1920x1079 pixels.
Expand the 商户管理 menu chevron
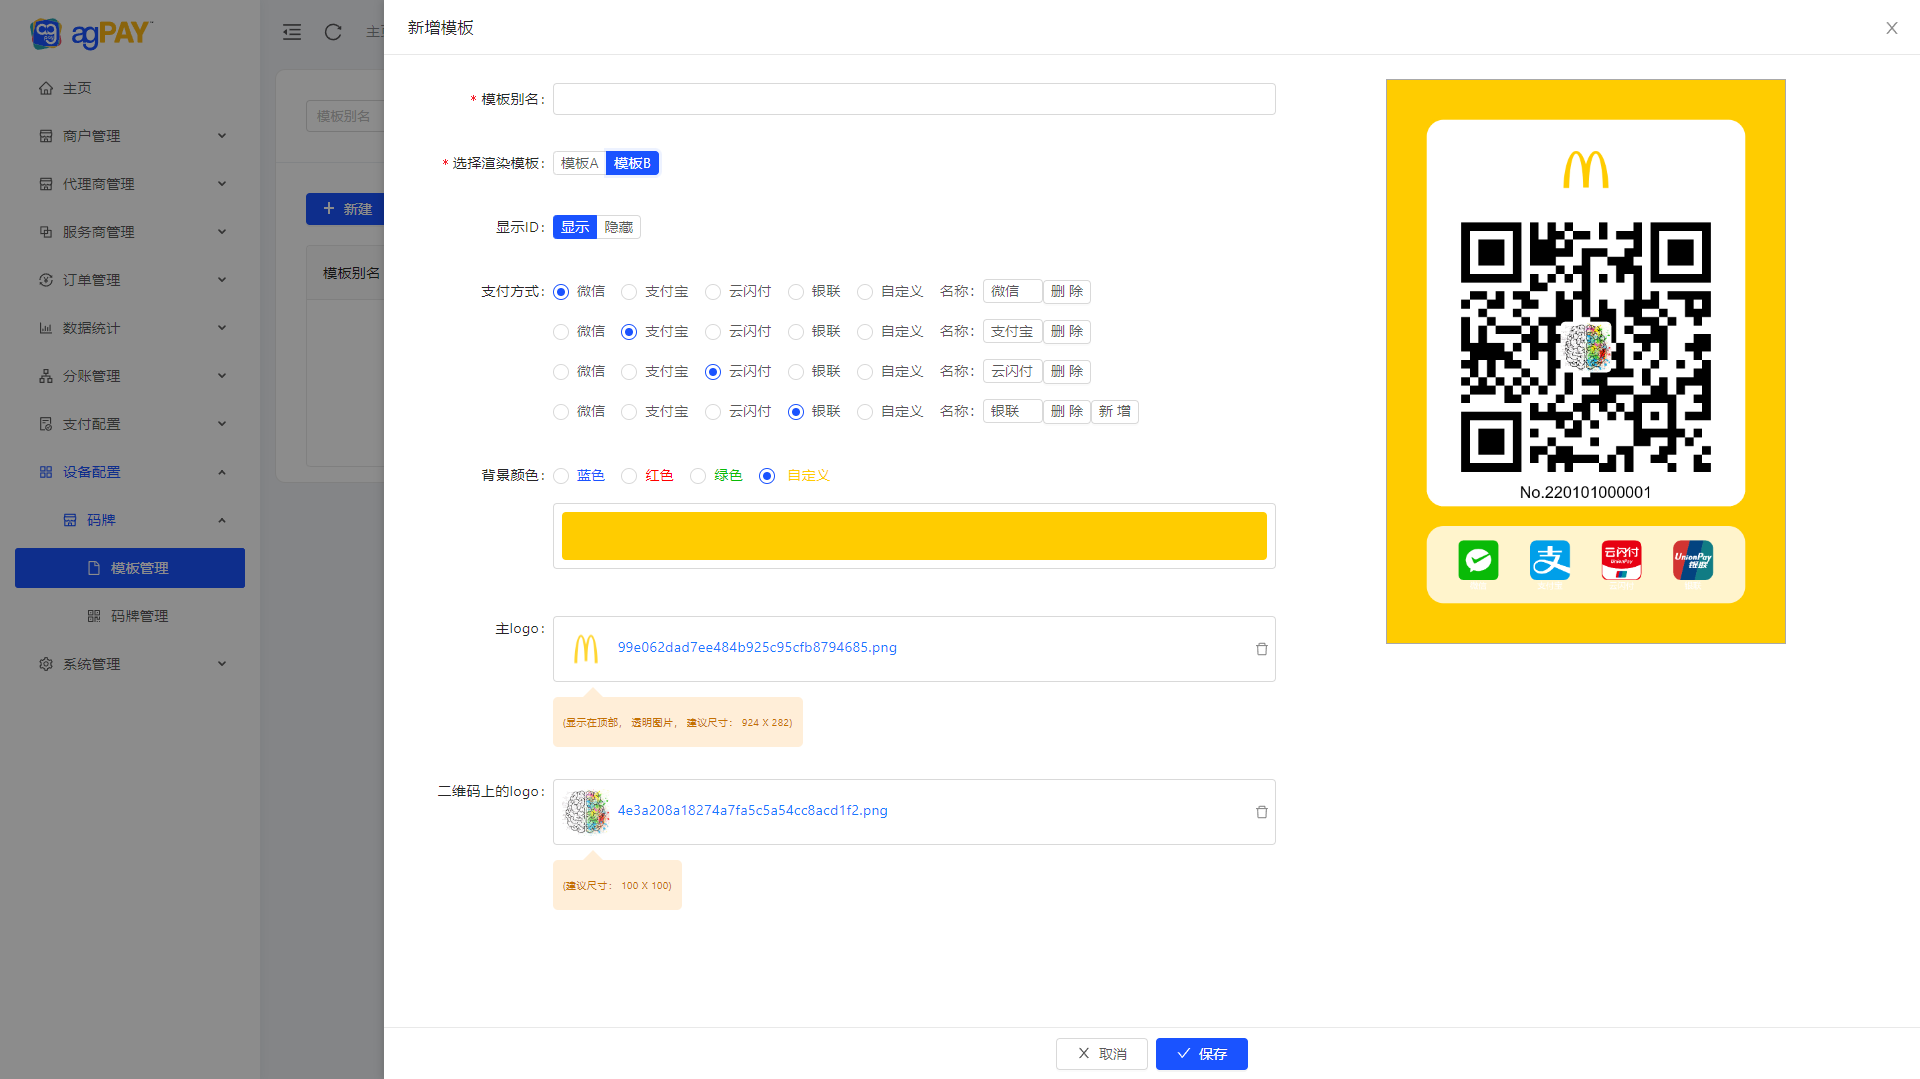[x=222, y=136]
